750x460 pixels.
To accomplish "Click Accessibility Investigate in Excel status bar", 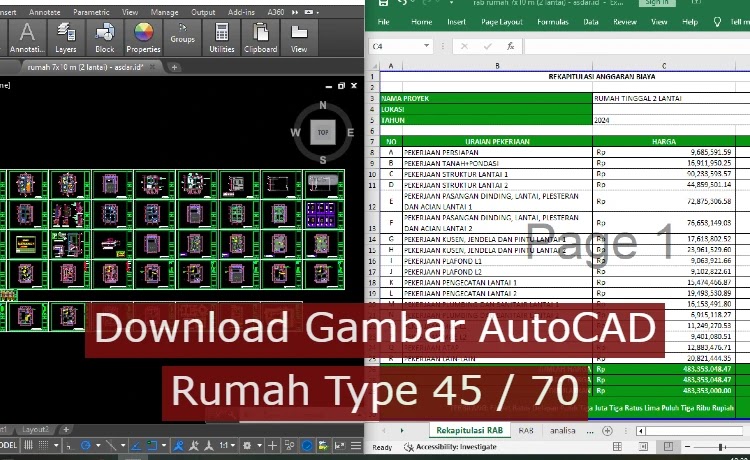I will pos(450,447).
